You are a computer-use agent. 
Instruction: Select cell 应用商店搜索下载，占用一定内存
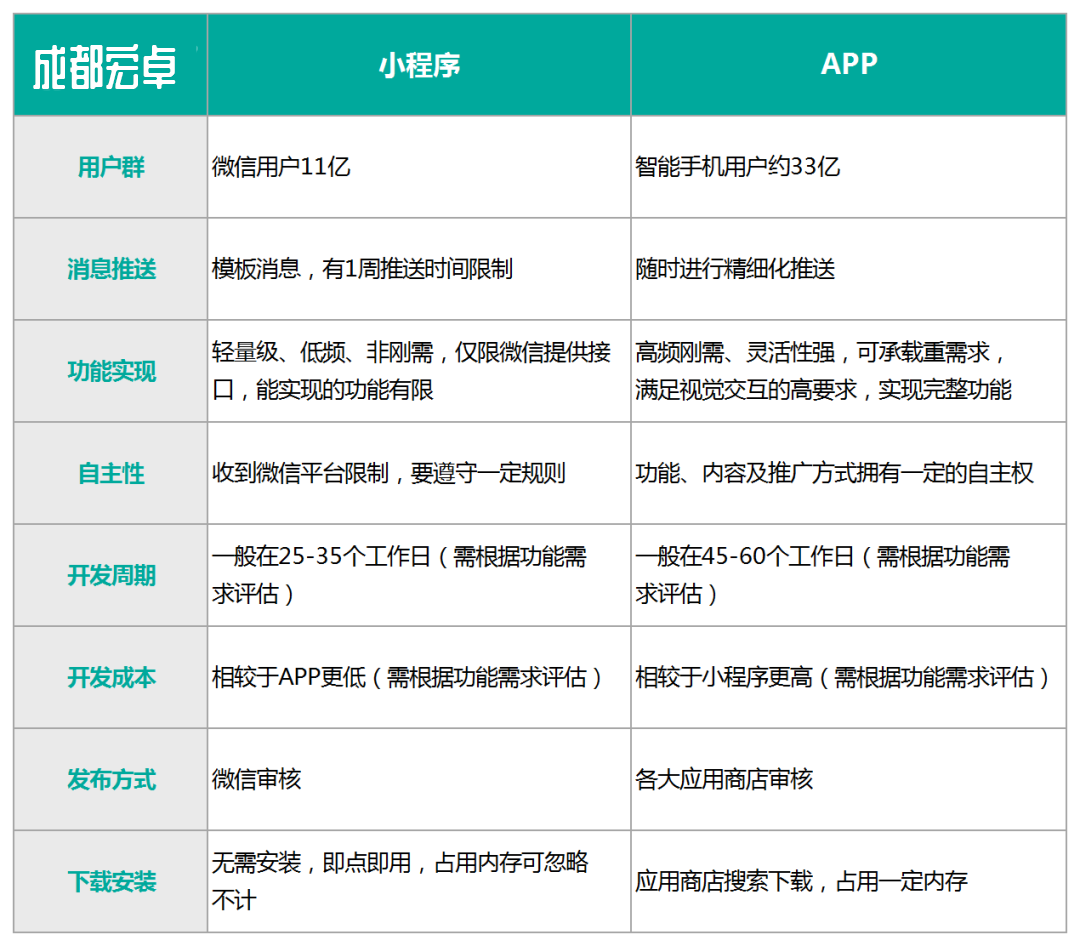849,881
